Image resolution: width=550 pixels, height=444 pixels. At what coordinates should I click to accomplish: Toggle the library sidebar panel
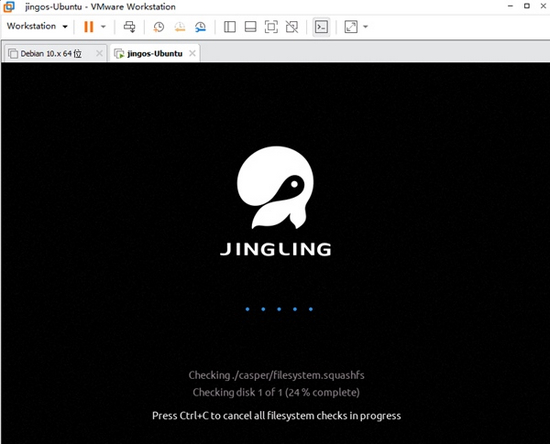coord(230,27)
